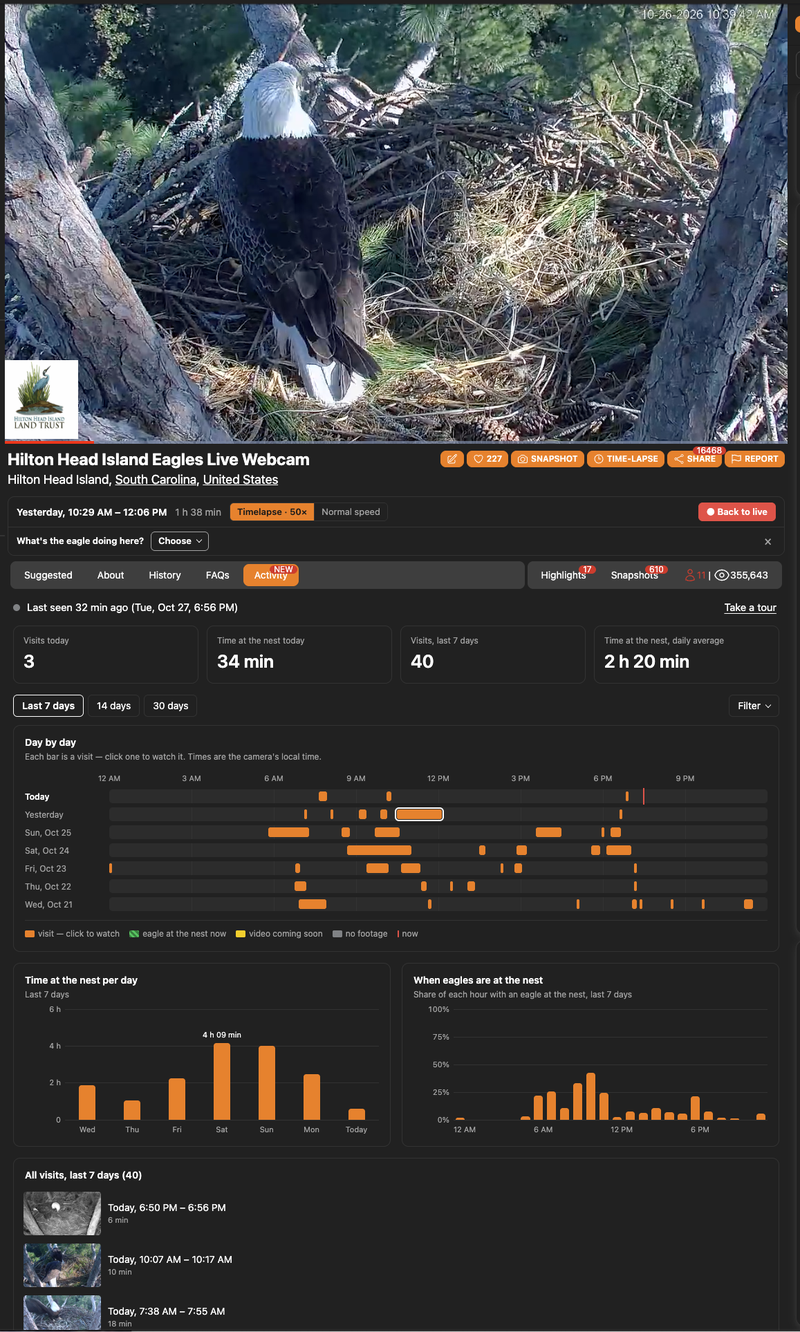Open thumbnail for Today 7:38 AM visit
This screenshot has width=800, height=1332.
[x=62, y=1313]
